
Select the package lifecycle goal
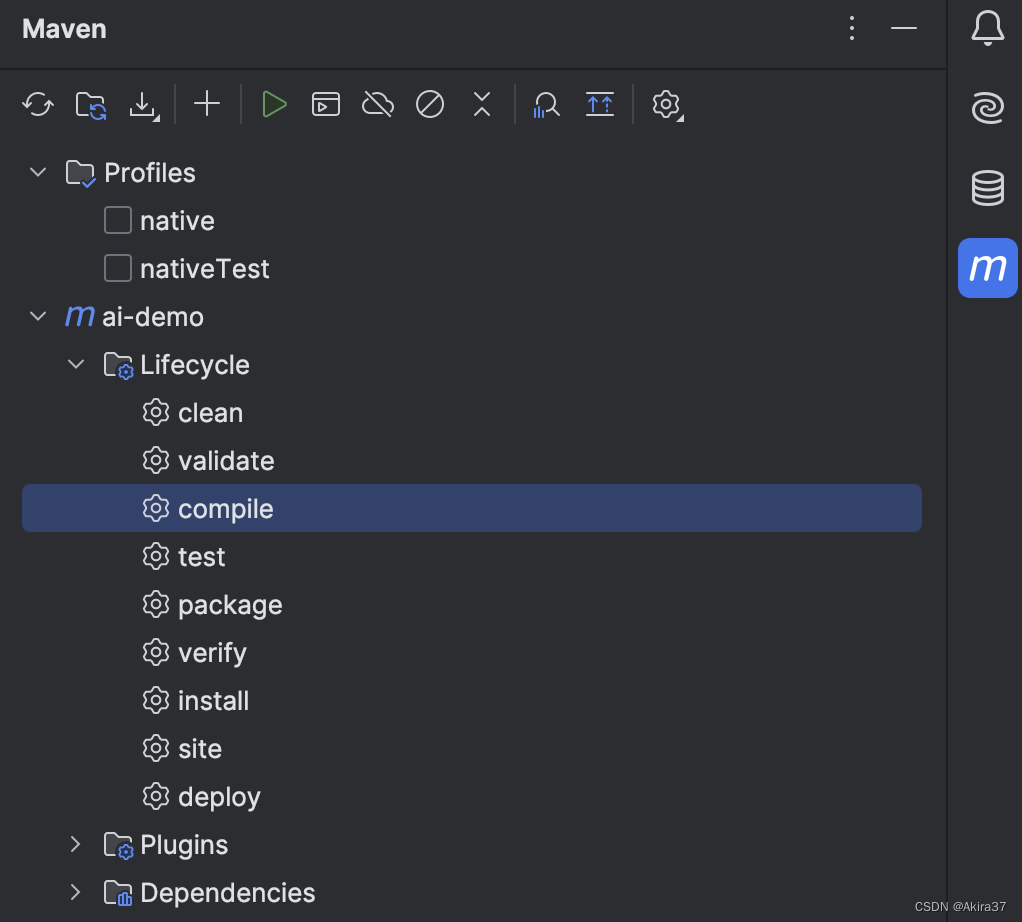pyautogui.click(x=472, y=605)
